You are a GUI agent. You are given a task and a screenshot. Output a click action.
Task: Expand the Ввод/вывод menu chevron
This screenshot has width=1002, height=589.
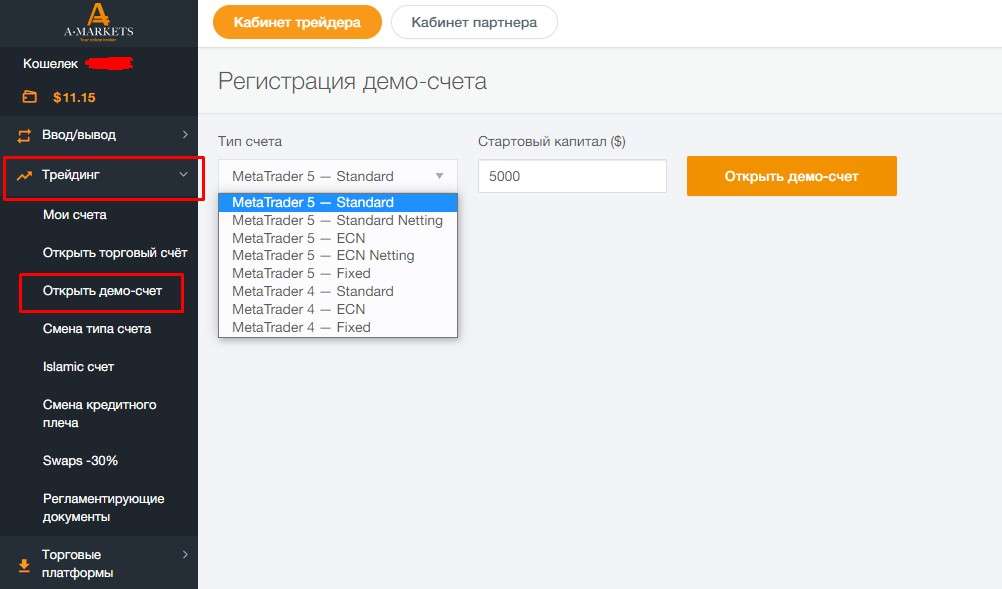point(185,135)
